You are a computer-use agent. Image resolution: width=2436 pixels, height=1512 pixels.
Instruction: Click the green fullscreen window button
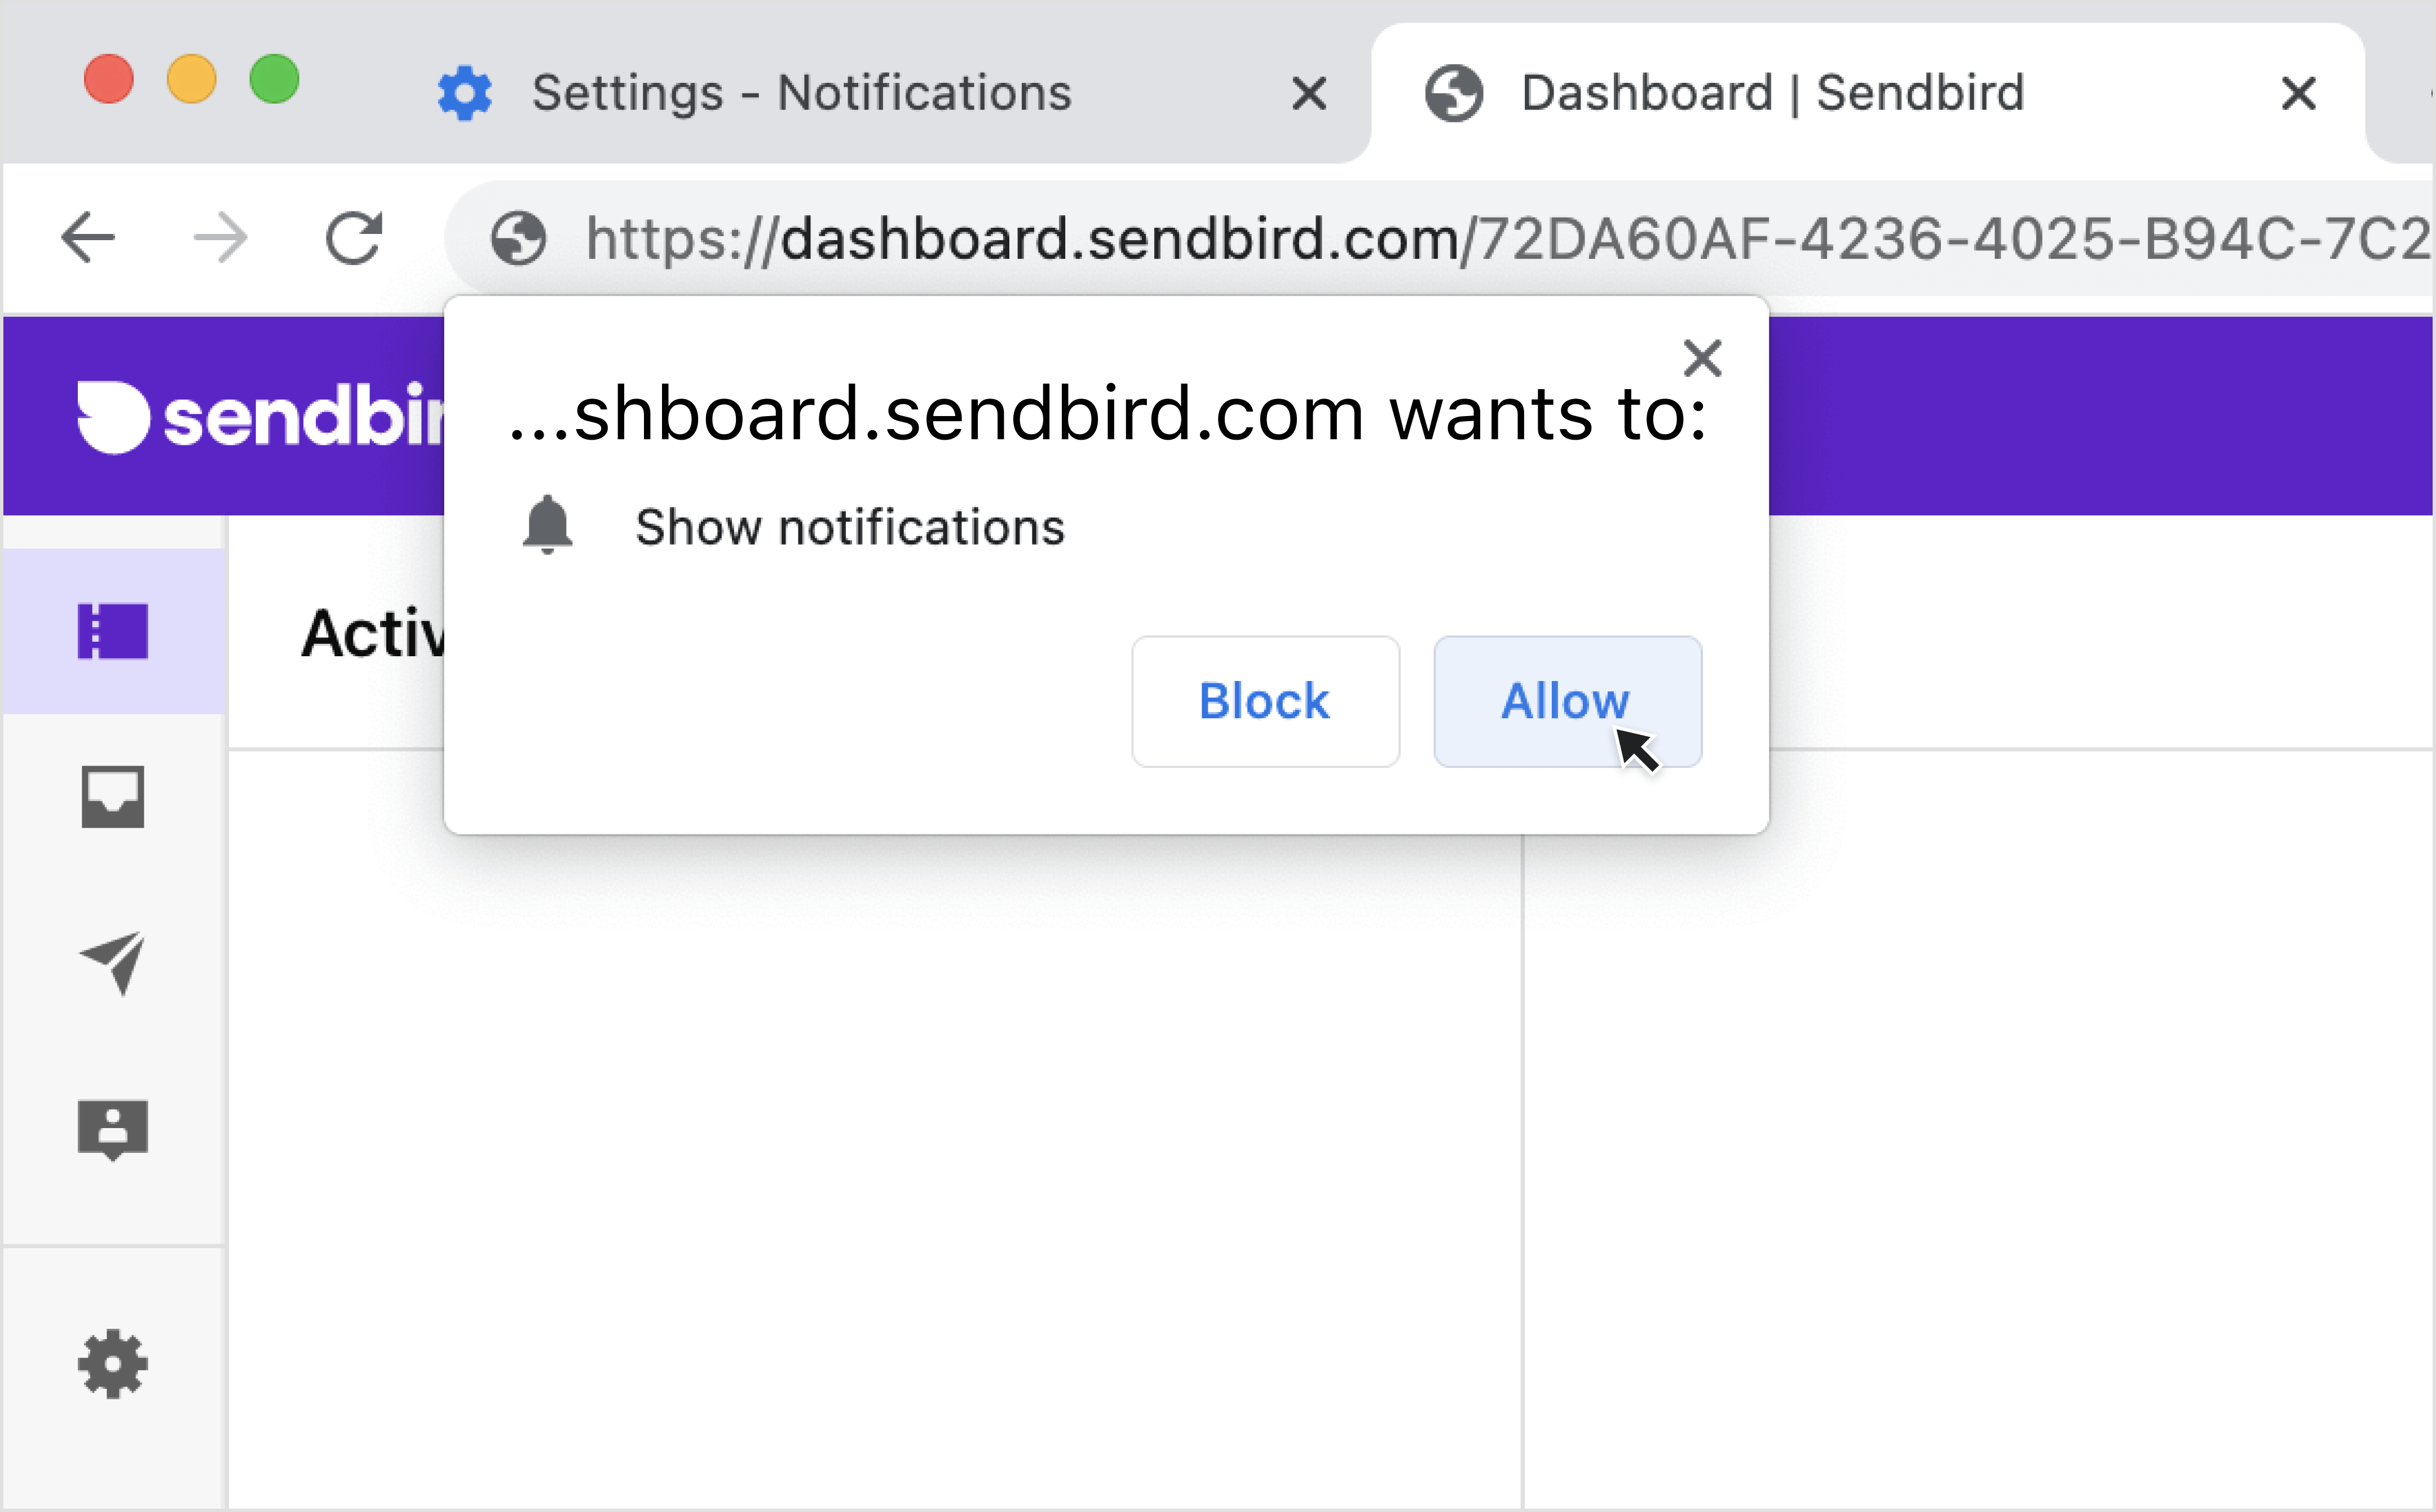274,79
